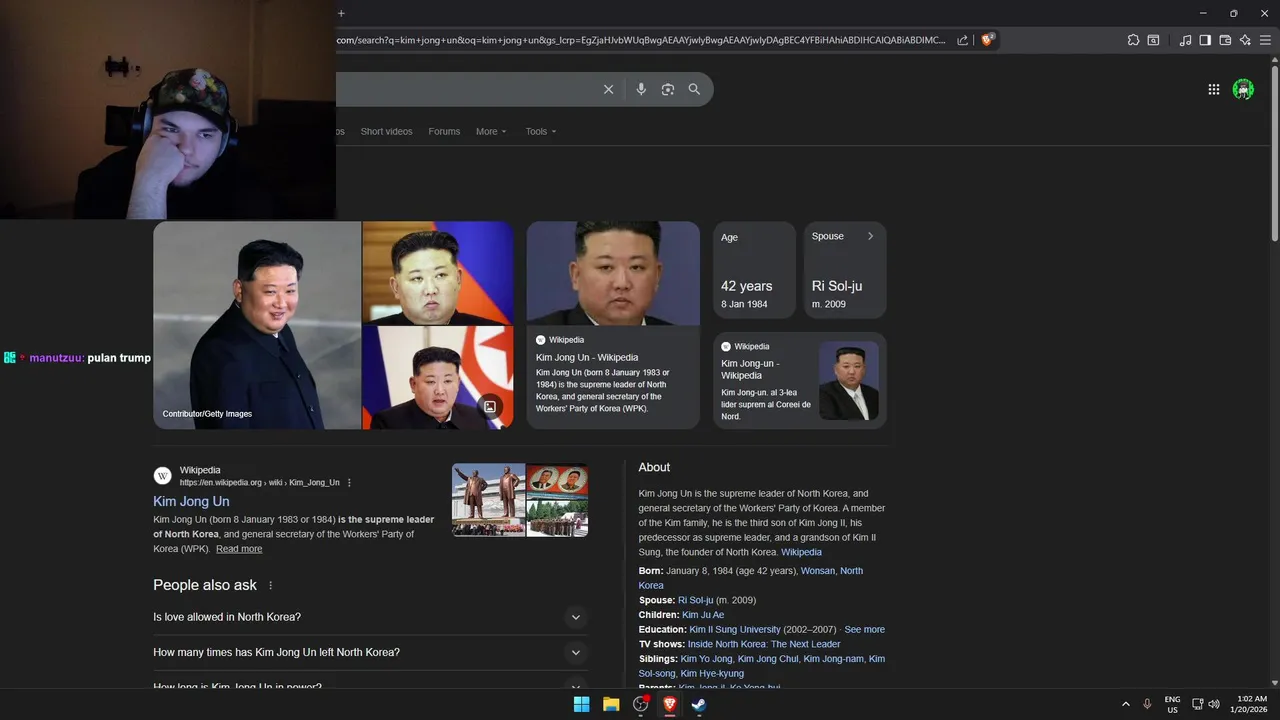The height and width of the screenshot is (720, 1280).
Task: Open the Ri Sol-ju spouse link
Action: pos(695,601)
